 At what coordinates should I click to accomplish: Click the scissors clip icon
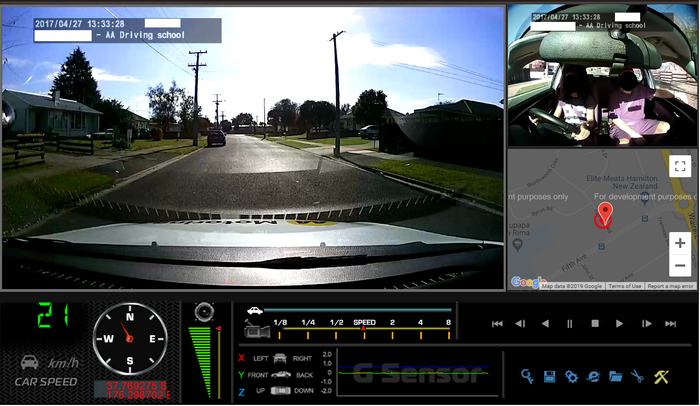638,377
